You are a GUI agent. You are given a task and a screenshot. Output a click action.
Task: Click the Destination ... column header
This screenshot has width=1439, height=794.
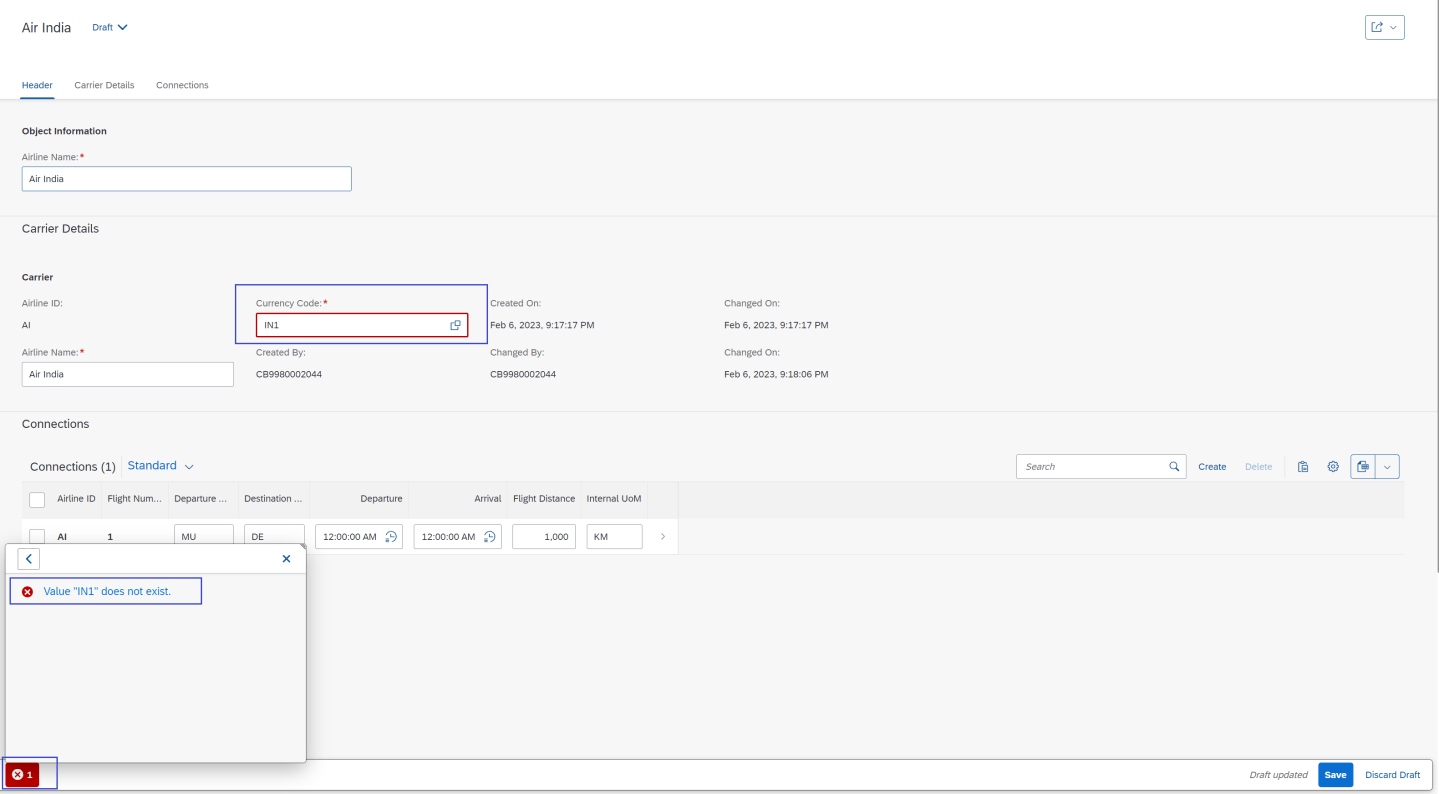[274, 499]
